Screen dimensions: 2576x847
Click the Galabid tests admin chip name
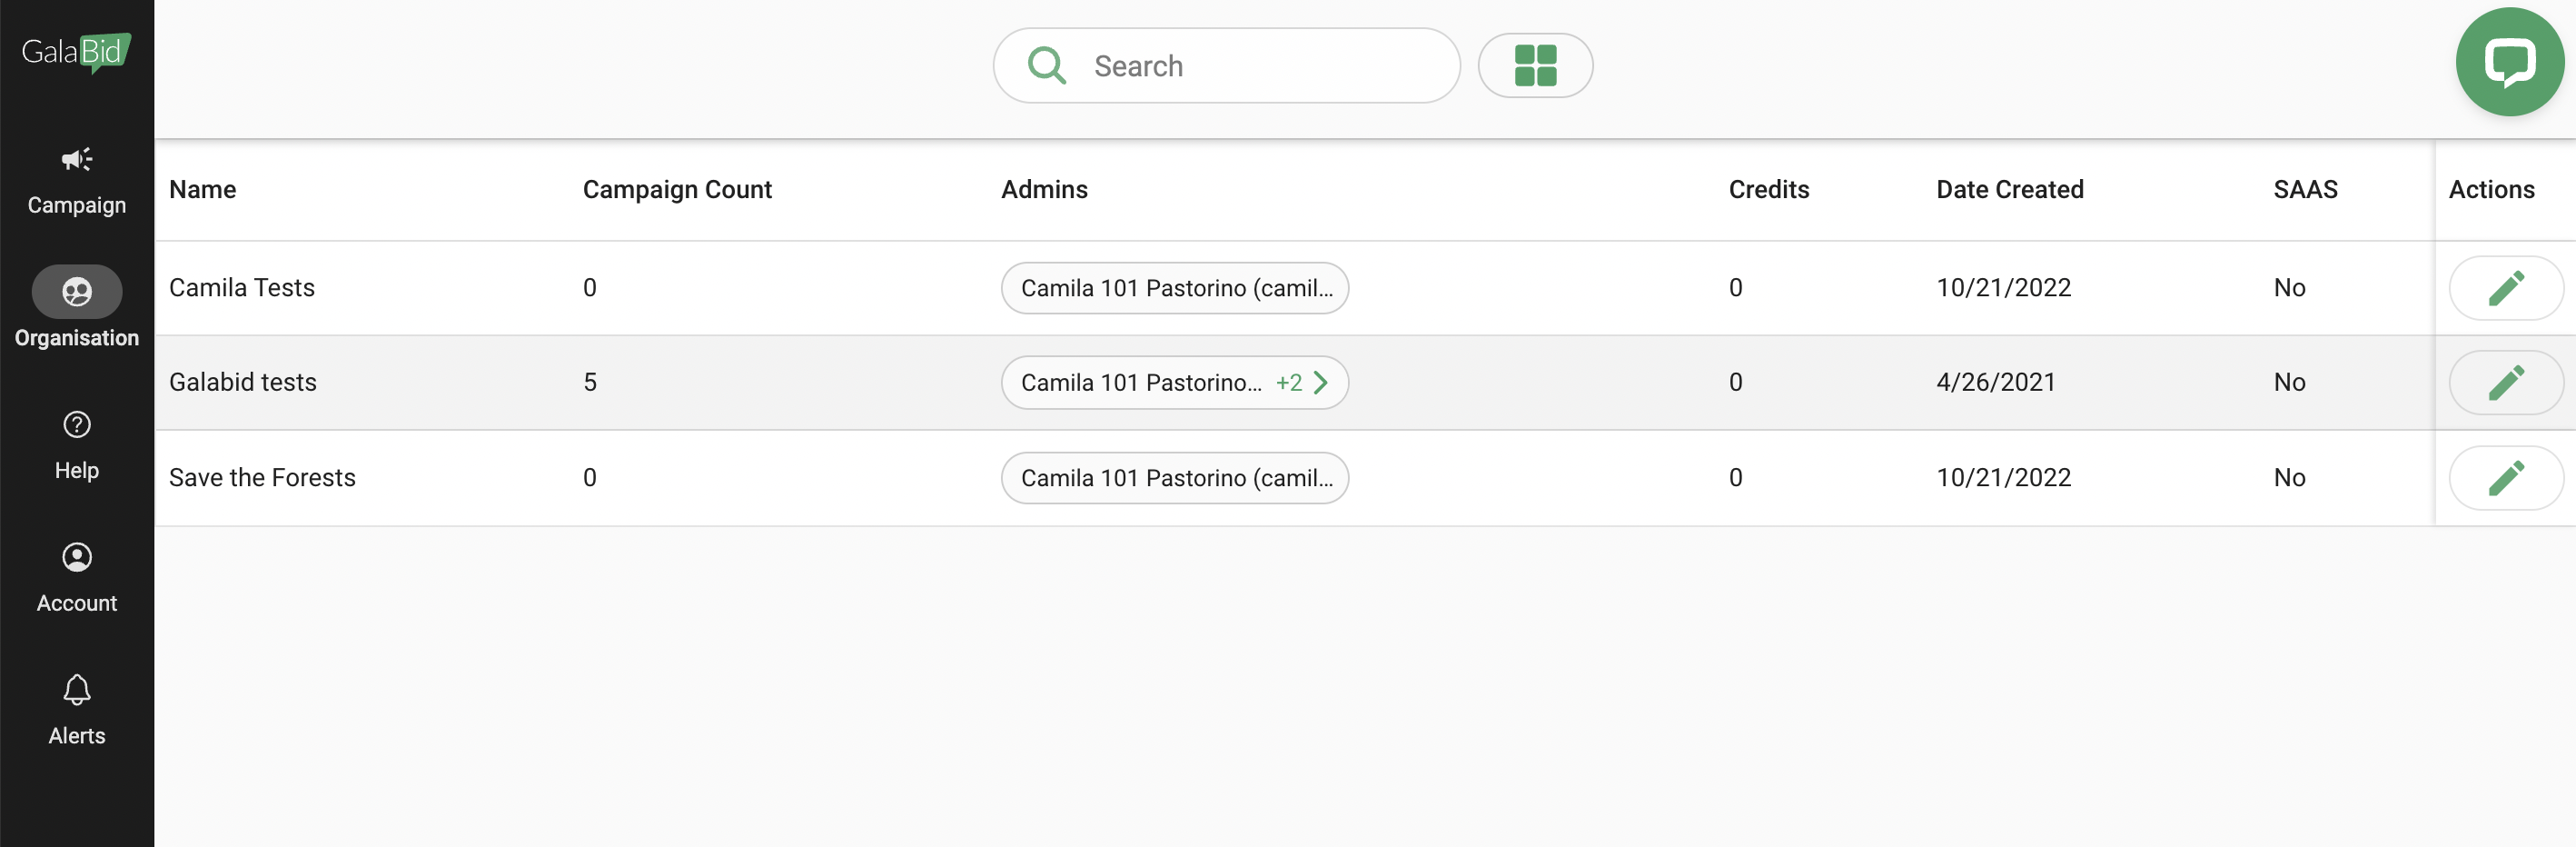[1140, 383]
